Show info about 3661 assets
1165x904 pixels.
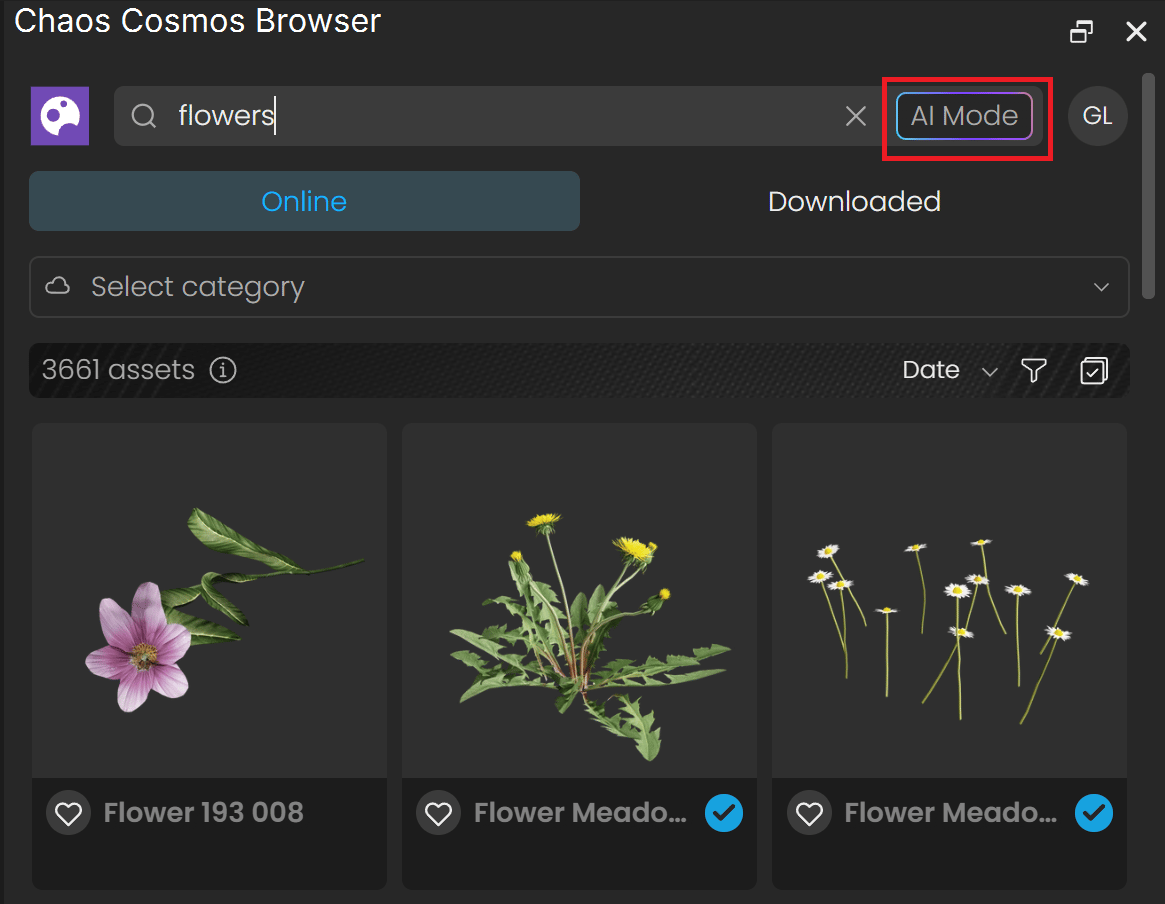pos(223,370)
